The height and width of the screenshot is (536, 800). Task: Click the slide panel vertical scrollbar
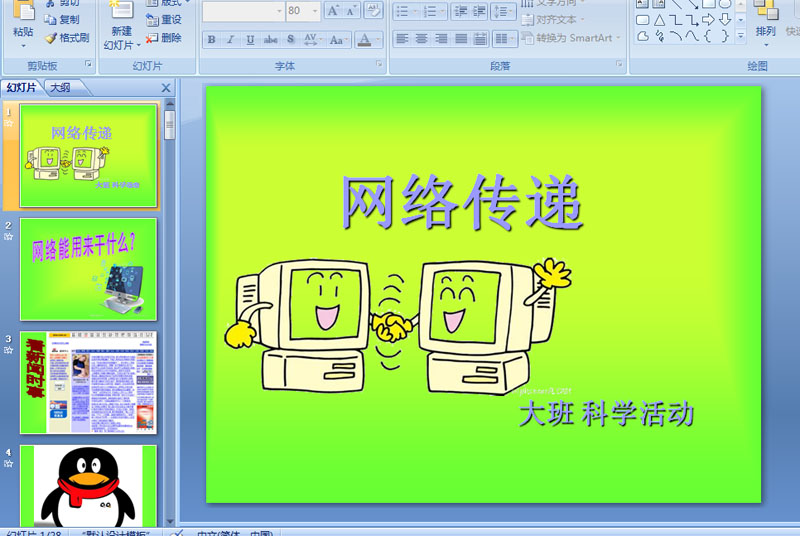pos(169,300)
